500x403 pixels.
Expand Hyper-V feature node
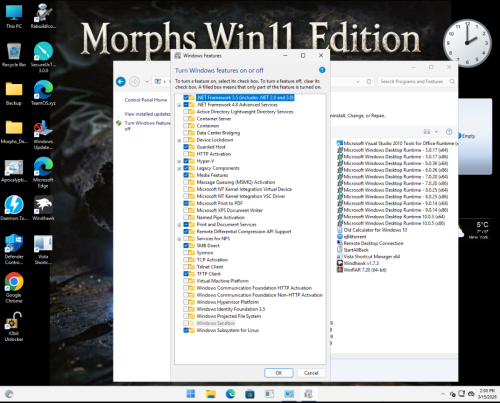pyautogui.click(x=179, y=161)
